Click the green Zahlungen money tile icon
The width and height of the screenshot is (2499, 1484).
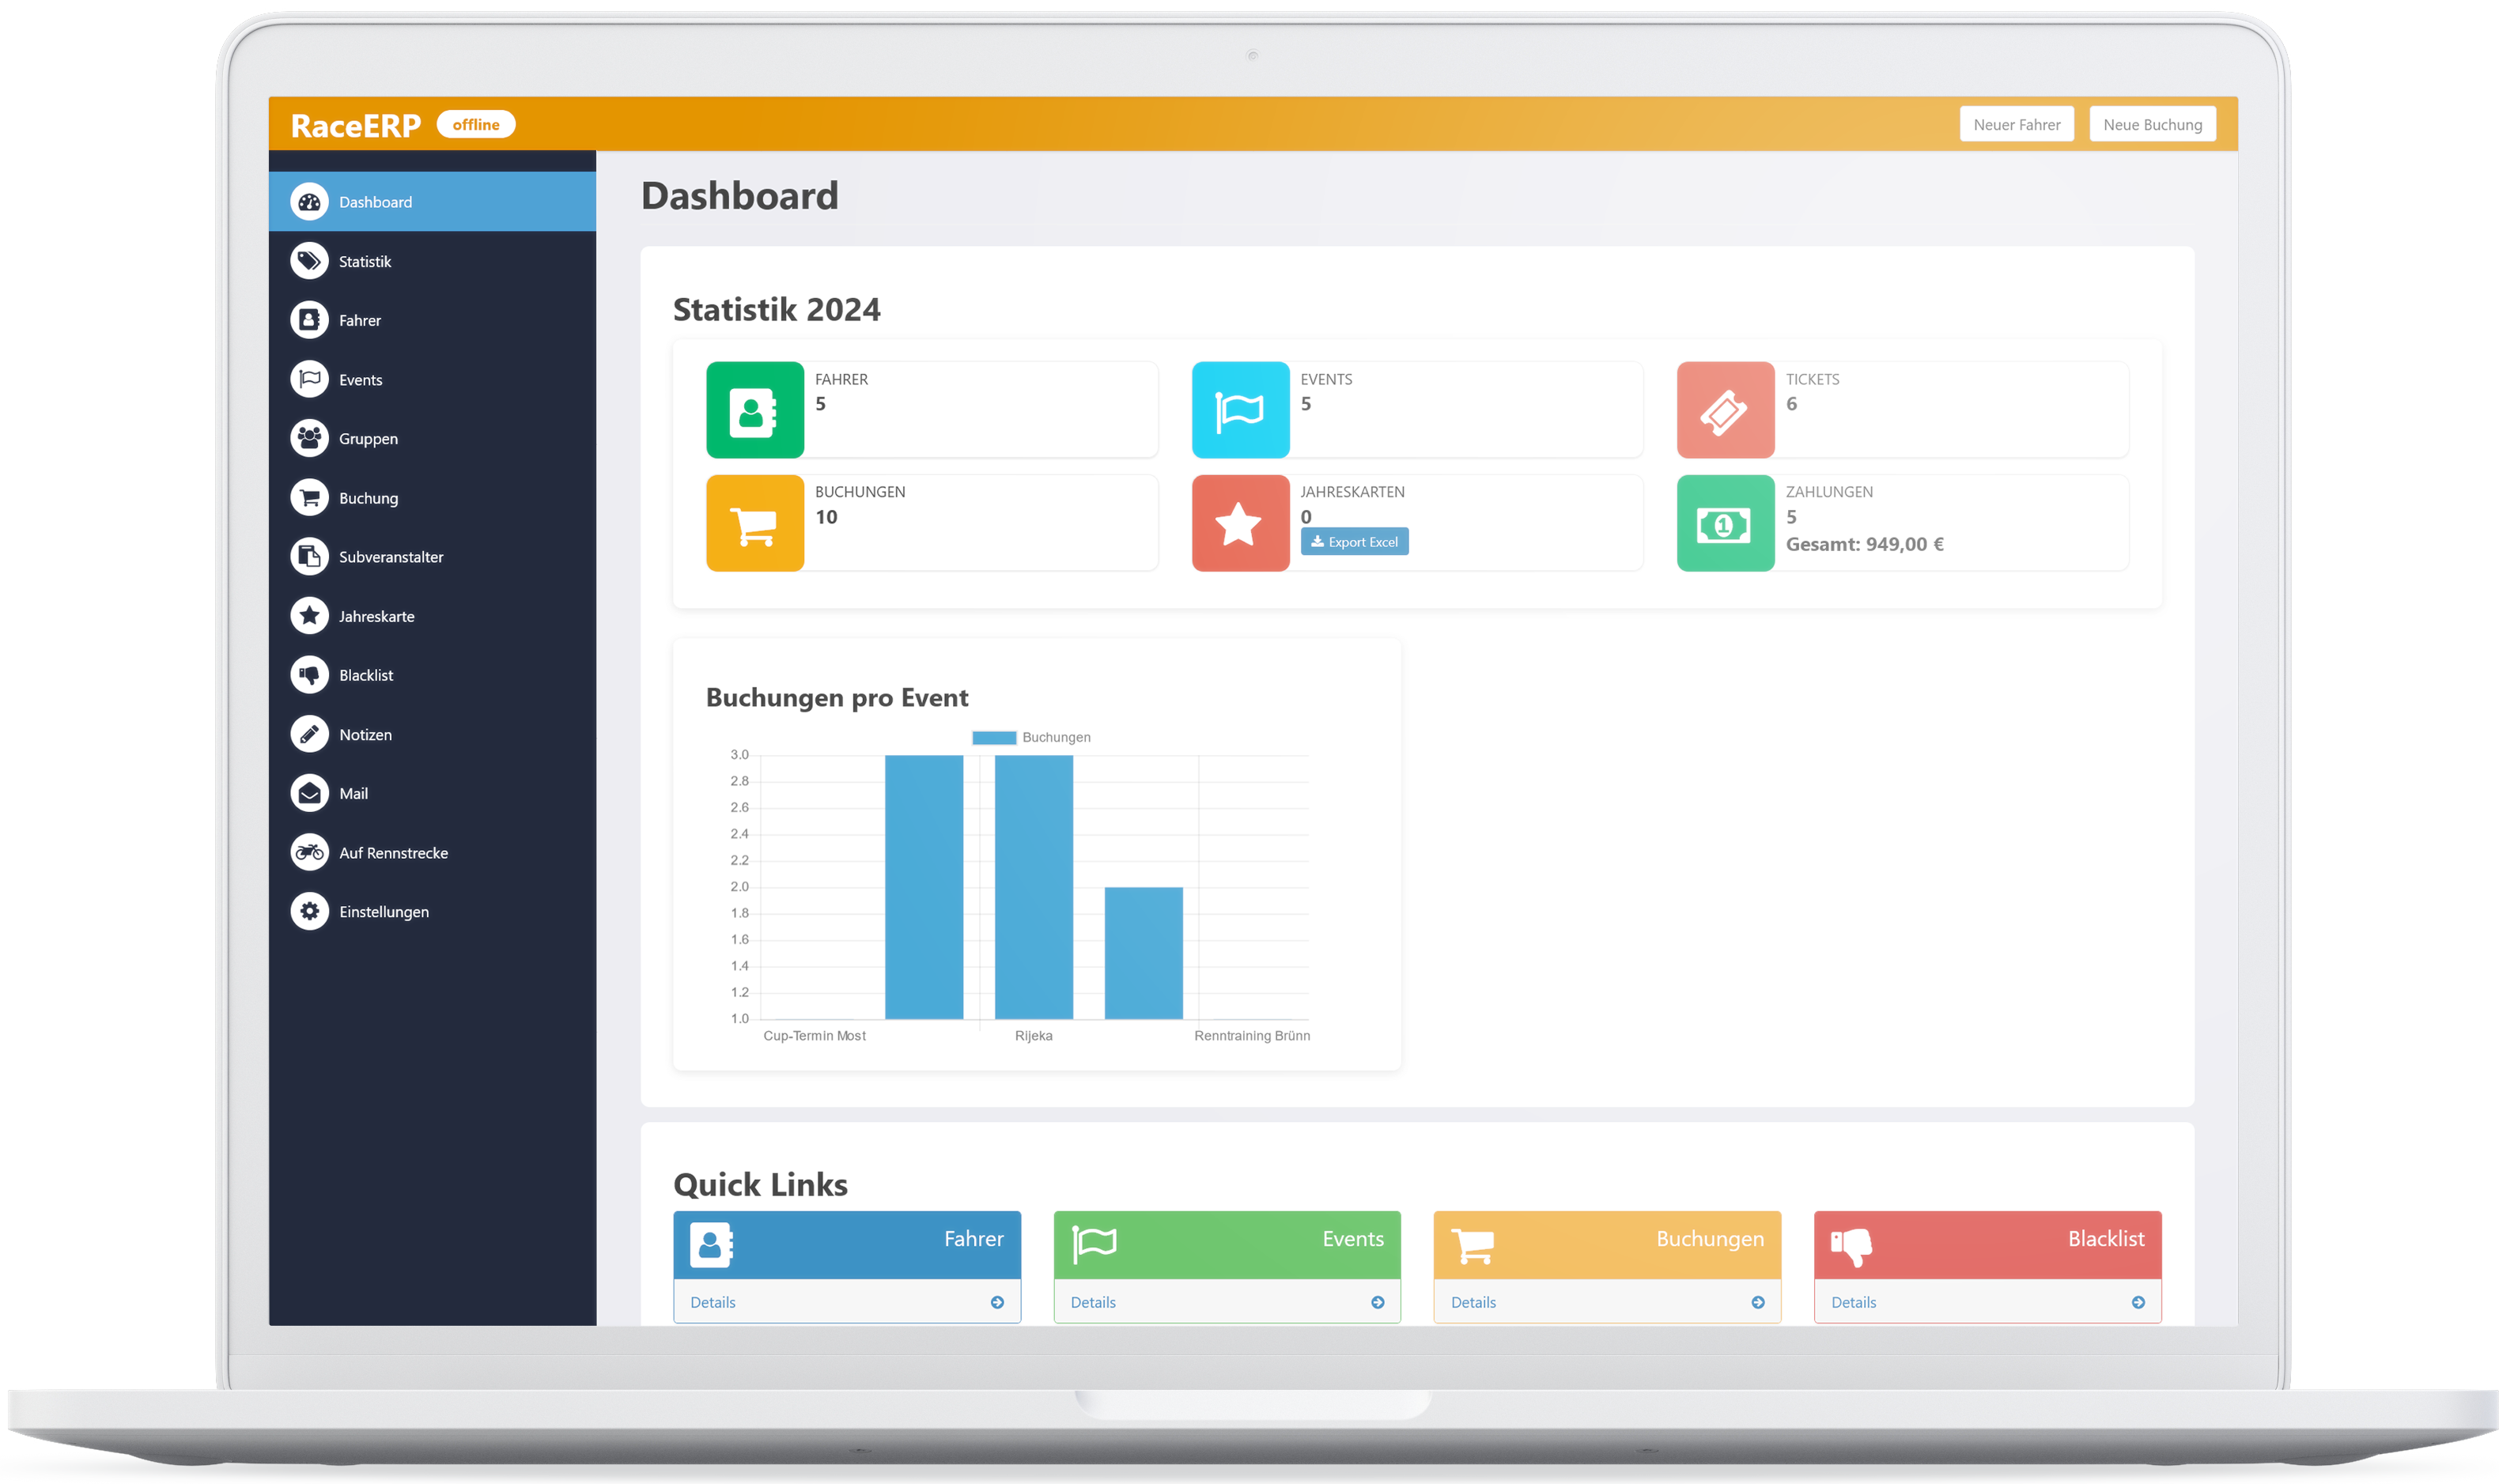(1724, 523)
